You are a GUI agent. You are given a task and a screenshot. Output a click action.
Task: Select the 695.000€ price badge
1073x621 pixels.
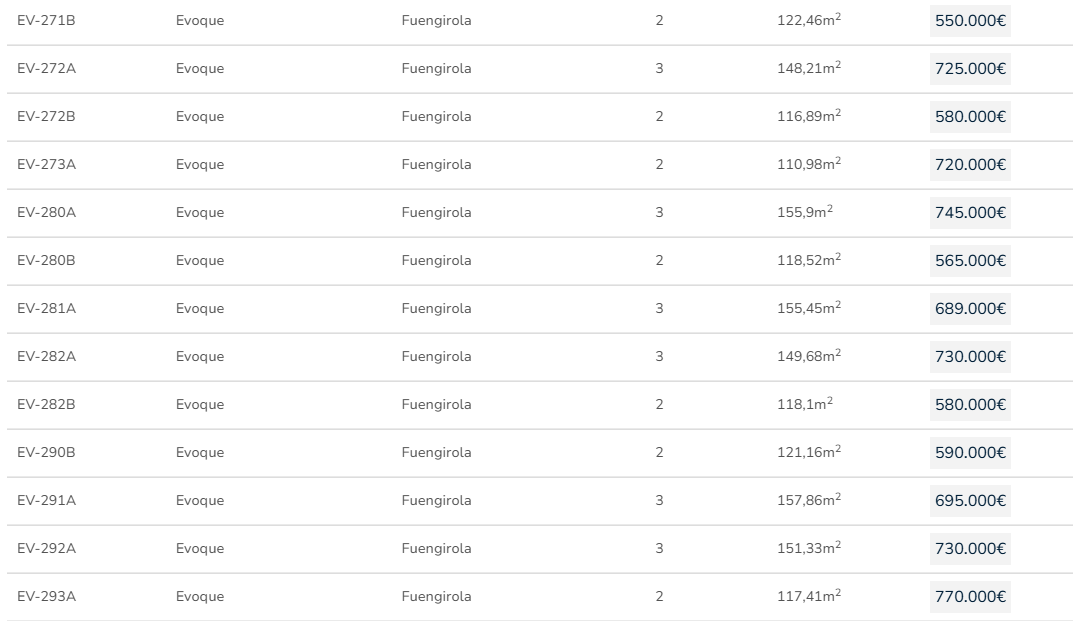tap(970, 501)
